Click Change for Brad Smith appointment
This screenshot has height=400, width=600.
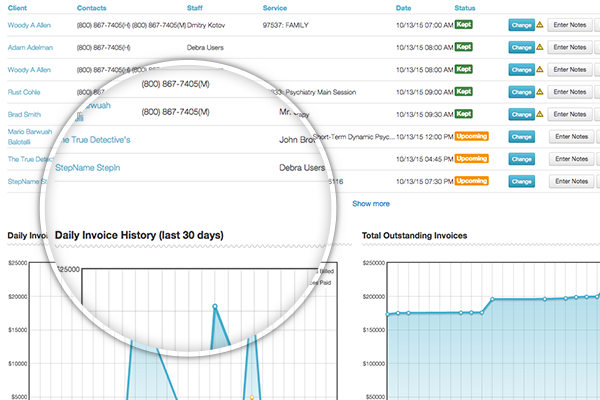pyautogui.click(x=522, y=114)
